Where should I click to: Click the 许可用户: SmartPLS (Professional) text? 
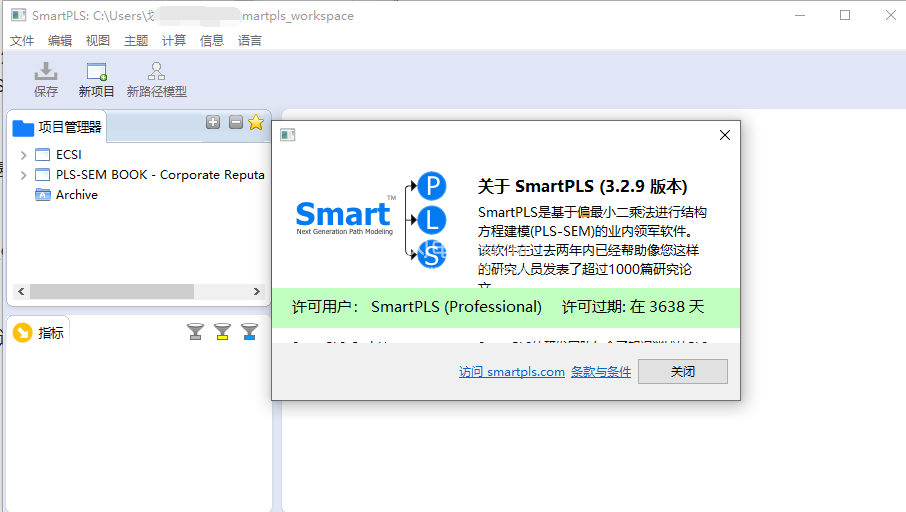[x=417, y=307]
